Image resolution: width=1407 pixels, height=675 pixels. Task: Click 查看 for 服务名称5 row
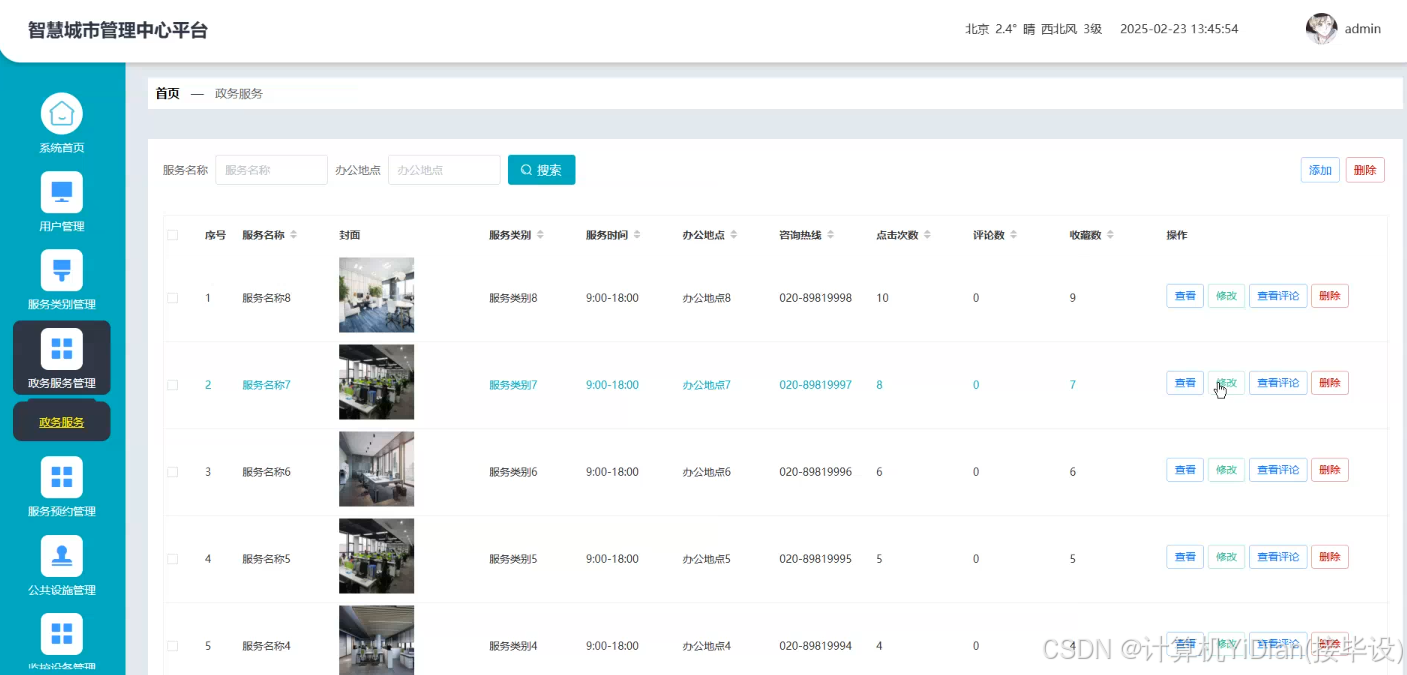point(1185,557)
